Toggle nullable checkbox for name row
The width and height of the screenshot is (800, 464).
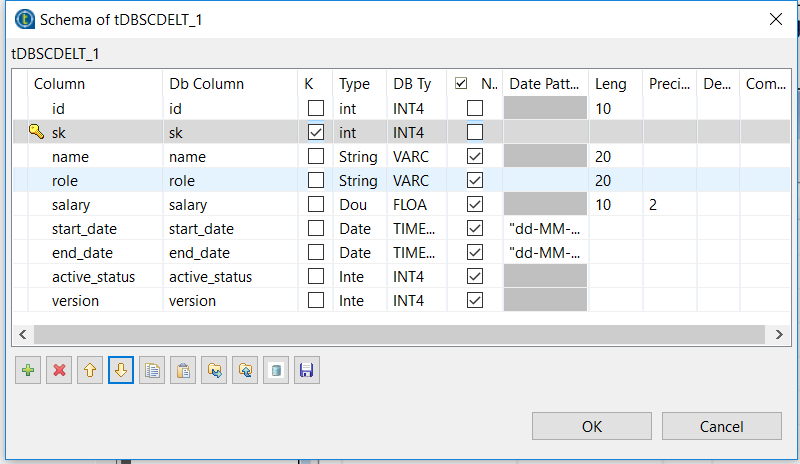tap(475, 156)
